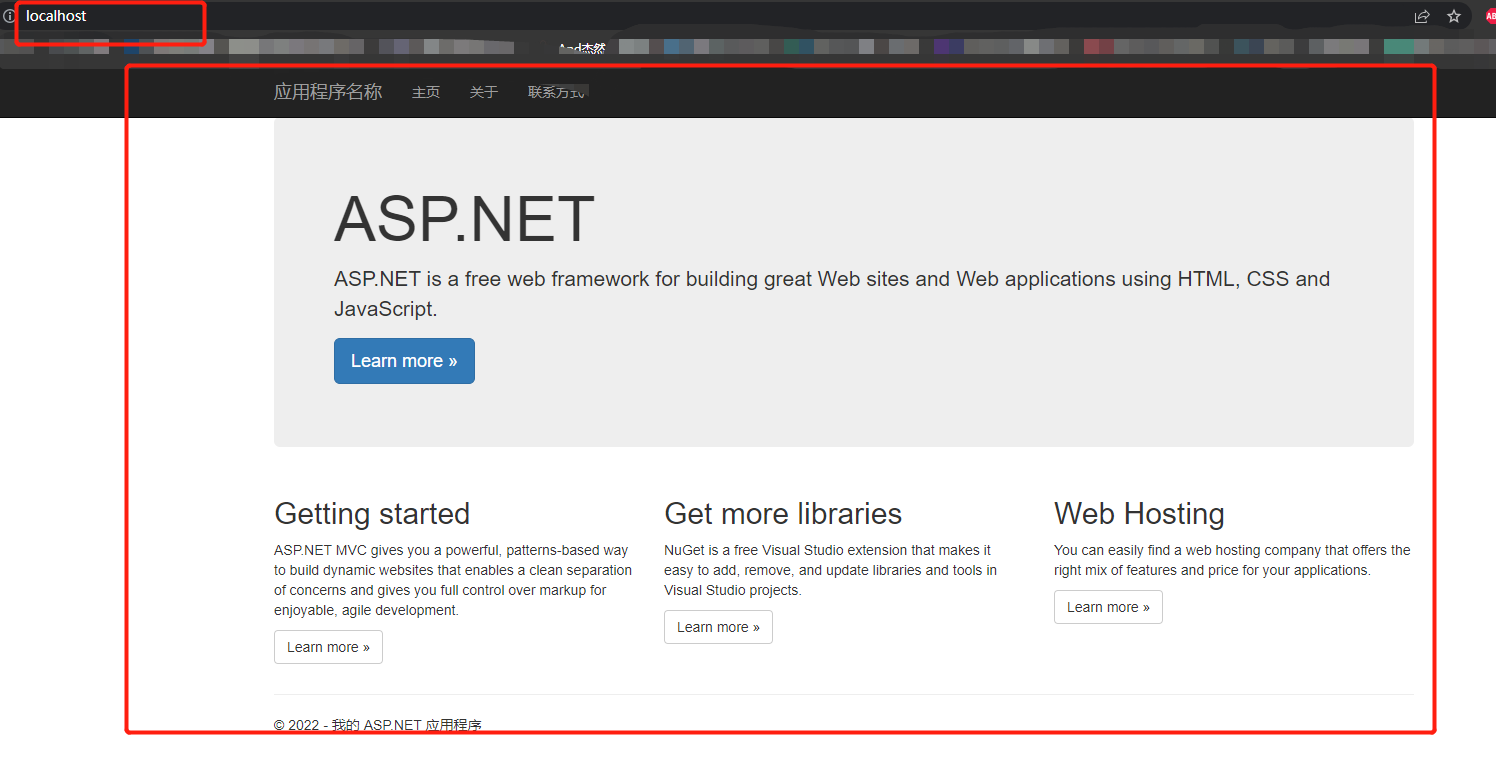Click the site info icon beside localhost

pyautogui.click(x=9, y=16)
